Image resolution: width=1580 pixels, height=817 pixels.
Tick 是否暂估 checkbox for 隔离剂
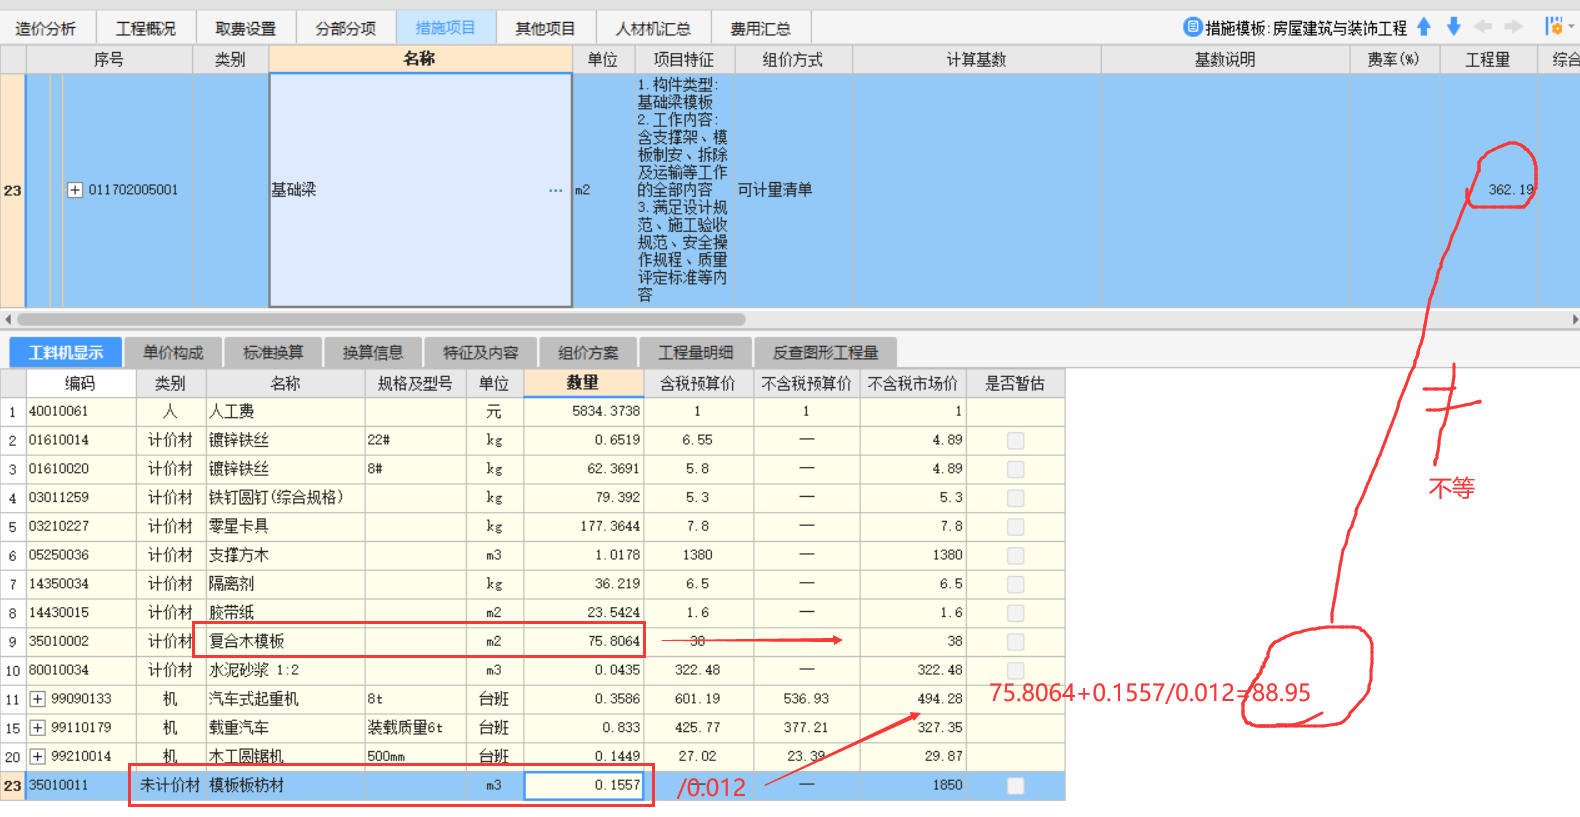pos(1015,584)
